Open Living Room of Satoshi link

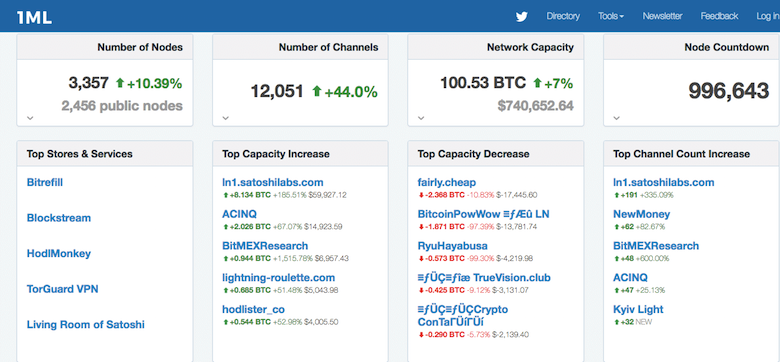pyautogui.click(x=86, y=325)
